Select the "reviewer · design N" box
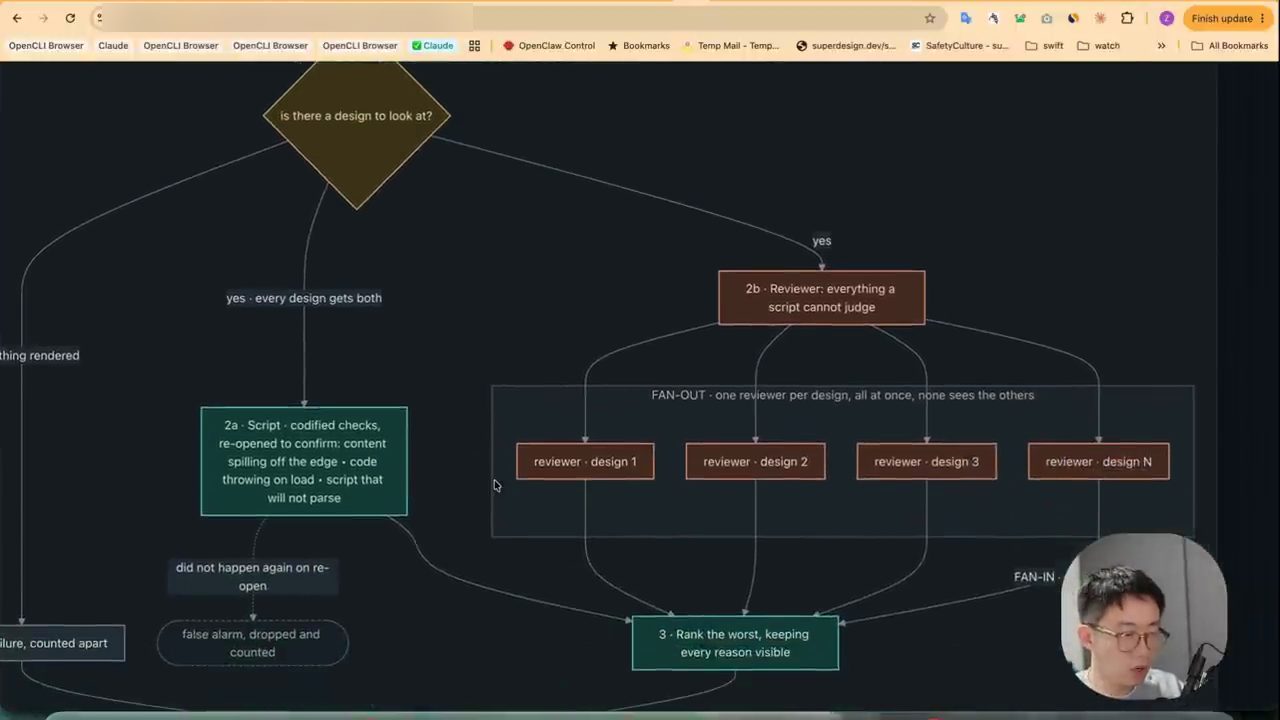1280x720 pixels. 1098,461
